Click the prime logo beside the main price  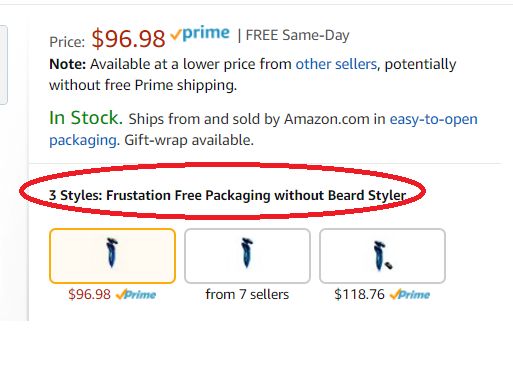coord(200,34)
